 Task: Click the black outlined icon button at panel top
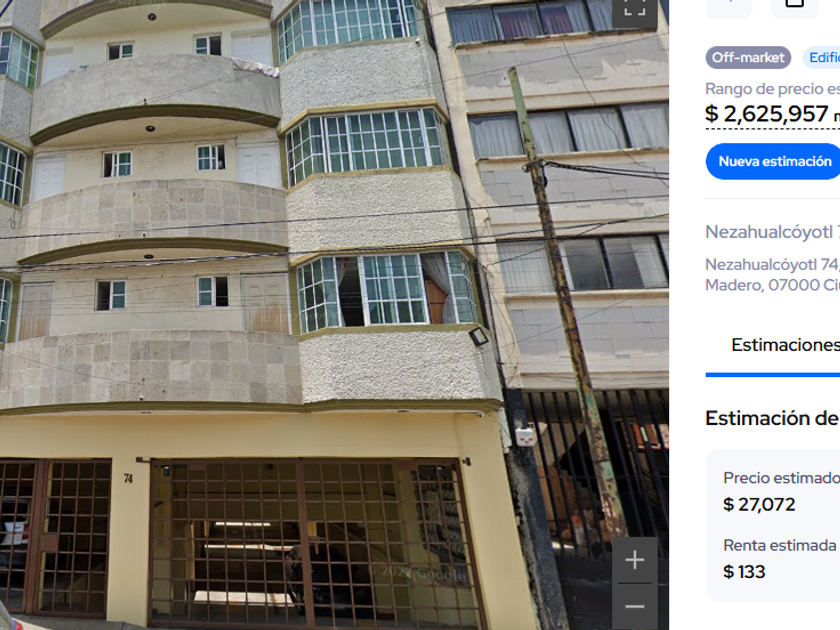point(794,6)
